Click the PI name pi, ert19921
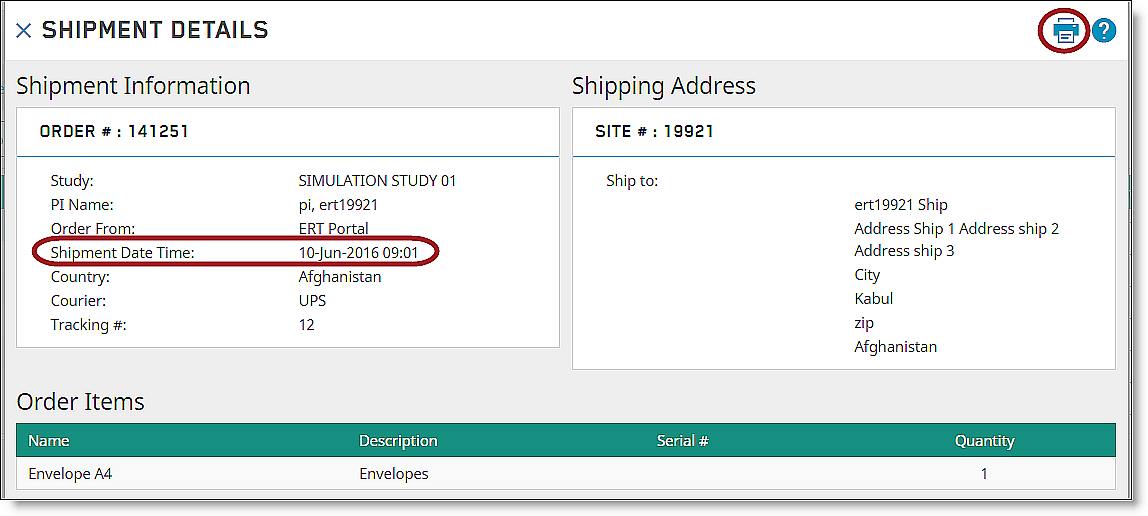 [x=338, y=205]
